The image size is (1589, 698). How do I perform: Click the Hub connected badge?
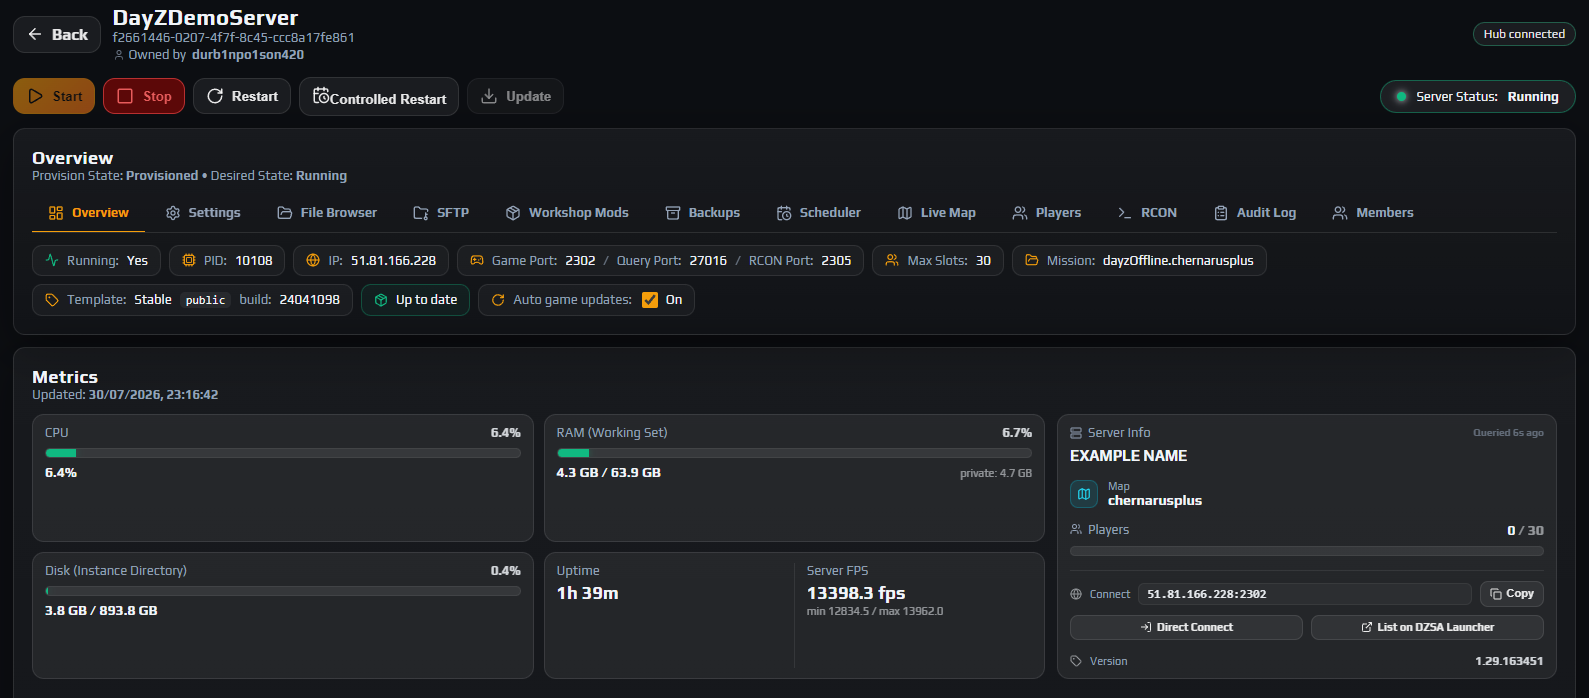1524,34
